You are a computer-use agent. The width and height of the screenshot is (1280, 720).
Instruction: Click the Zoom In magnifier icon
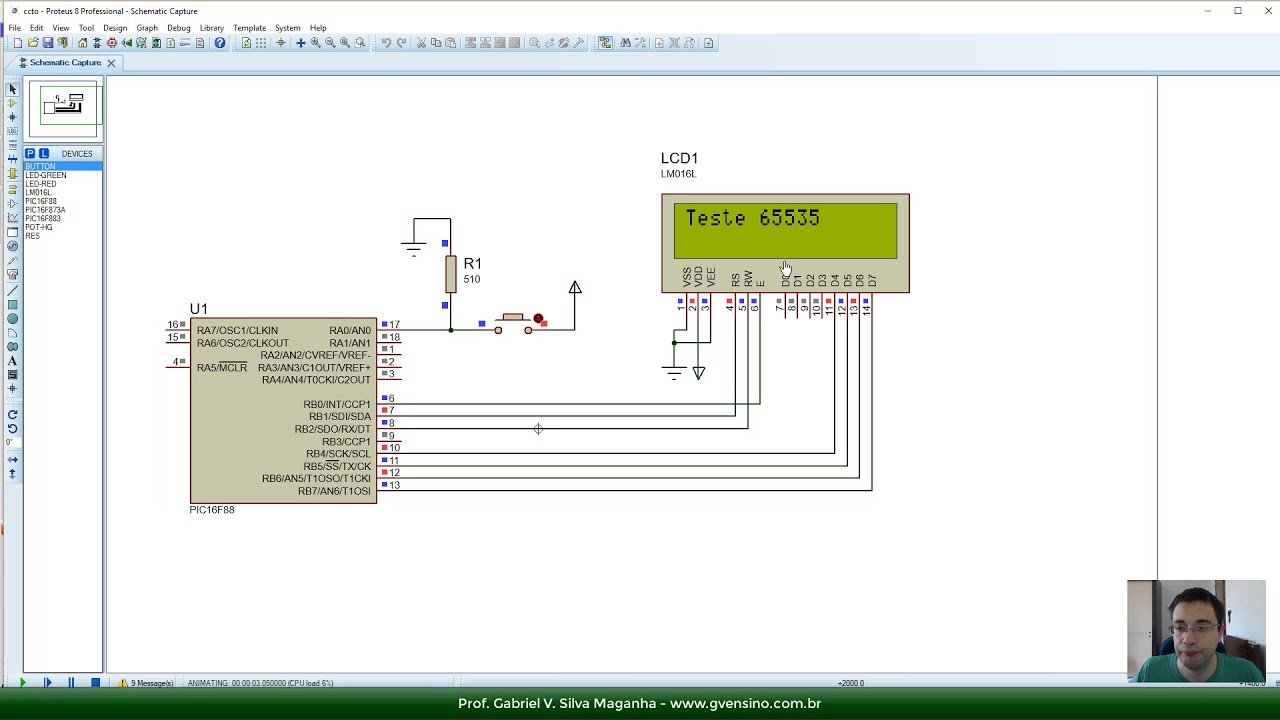pyautogui.click(x=315, y=43)
